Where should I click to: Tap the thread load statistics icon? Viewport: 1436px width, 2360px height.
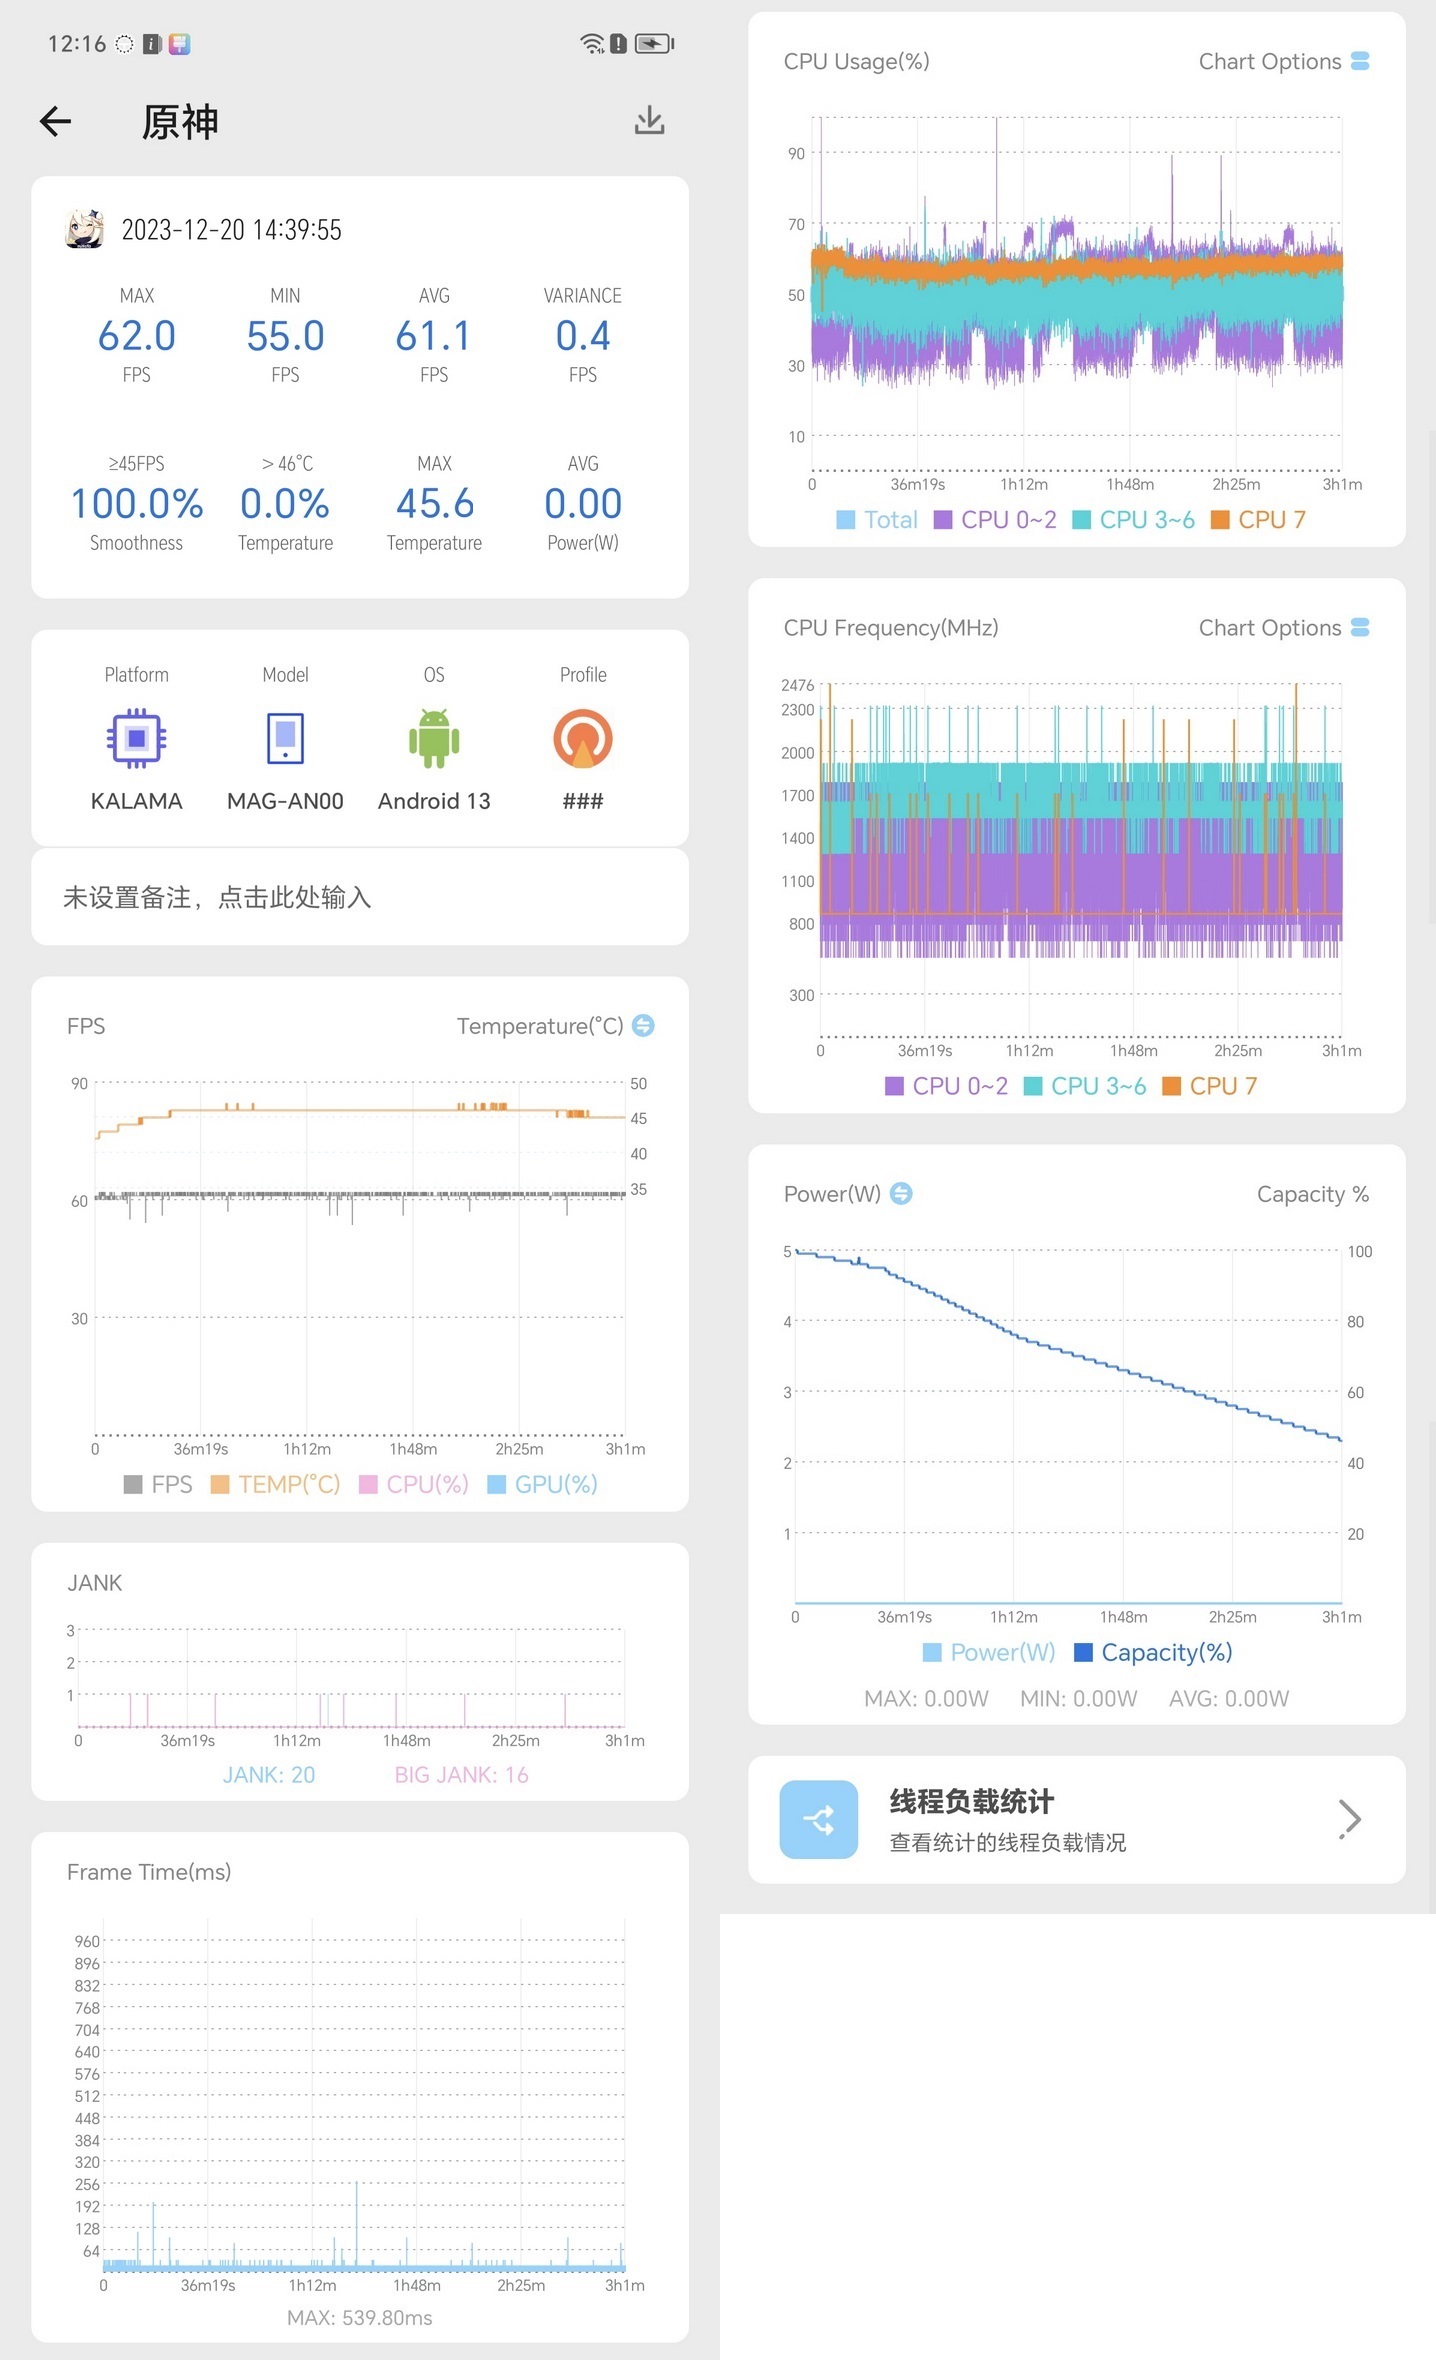click(819, 1820)
